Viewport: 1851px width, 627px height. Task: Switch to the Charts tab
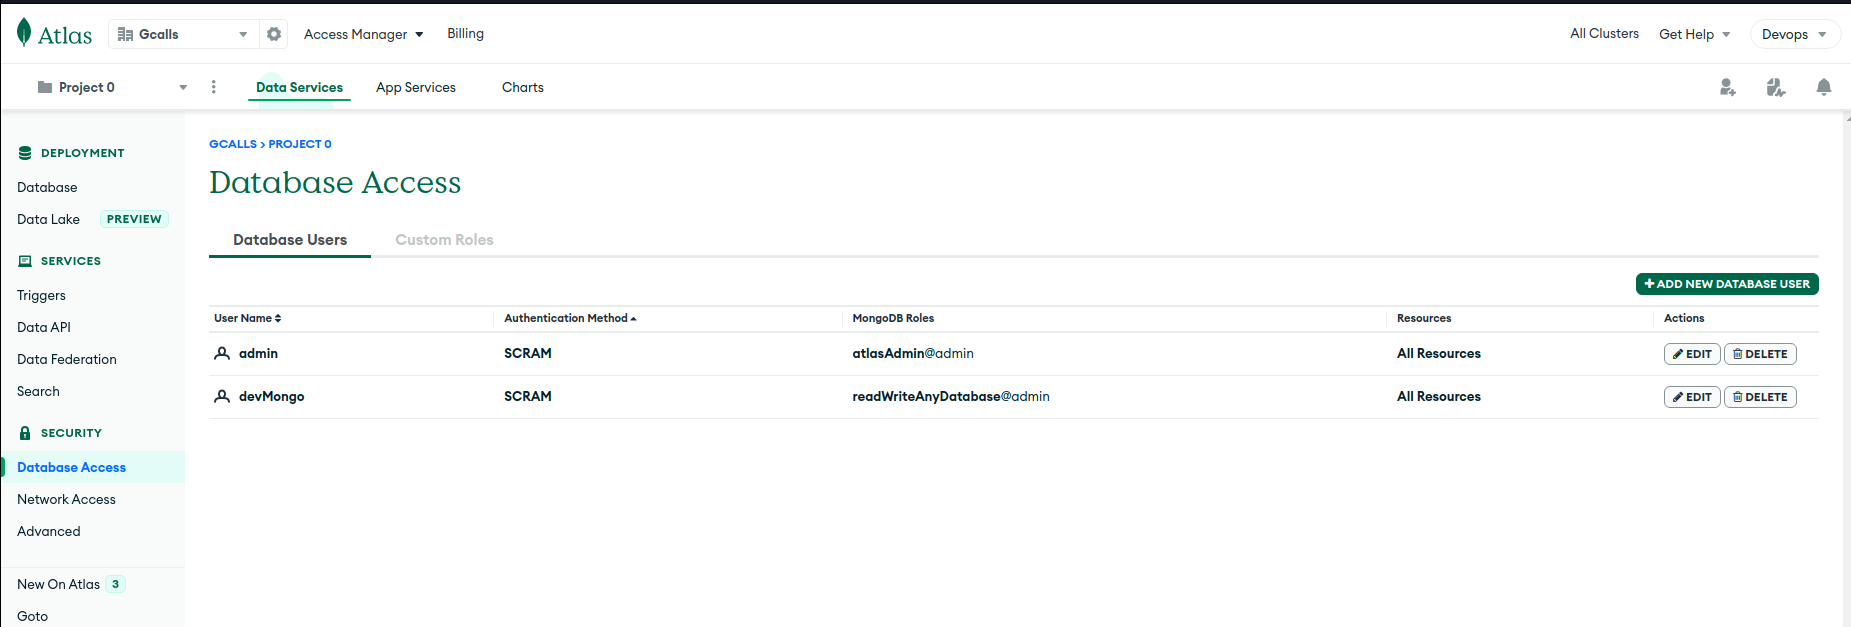(523, 87)
